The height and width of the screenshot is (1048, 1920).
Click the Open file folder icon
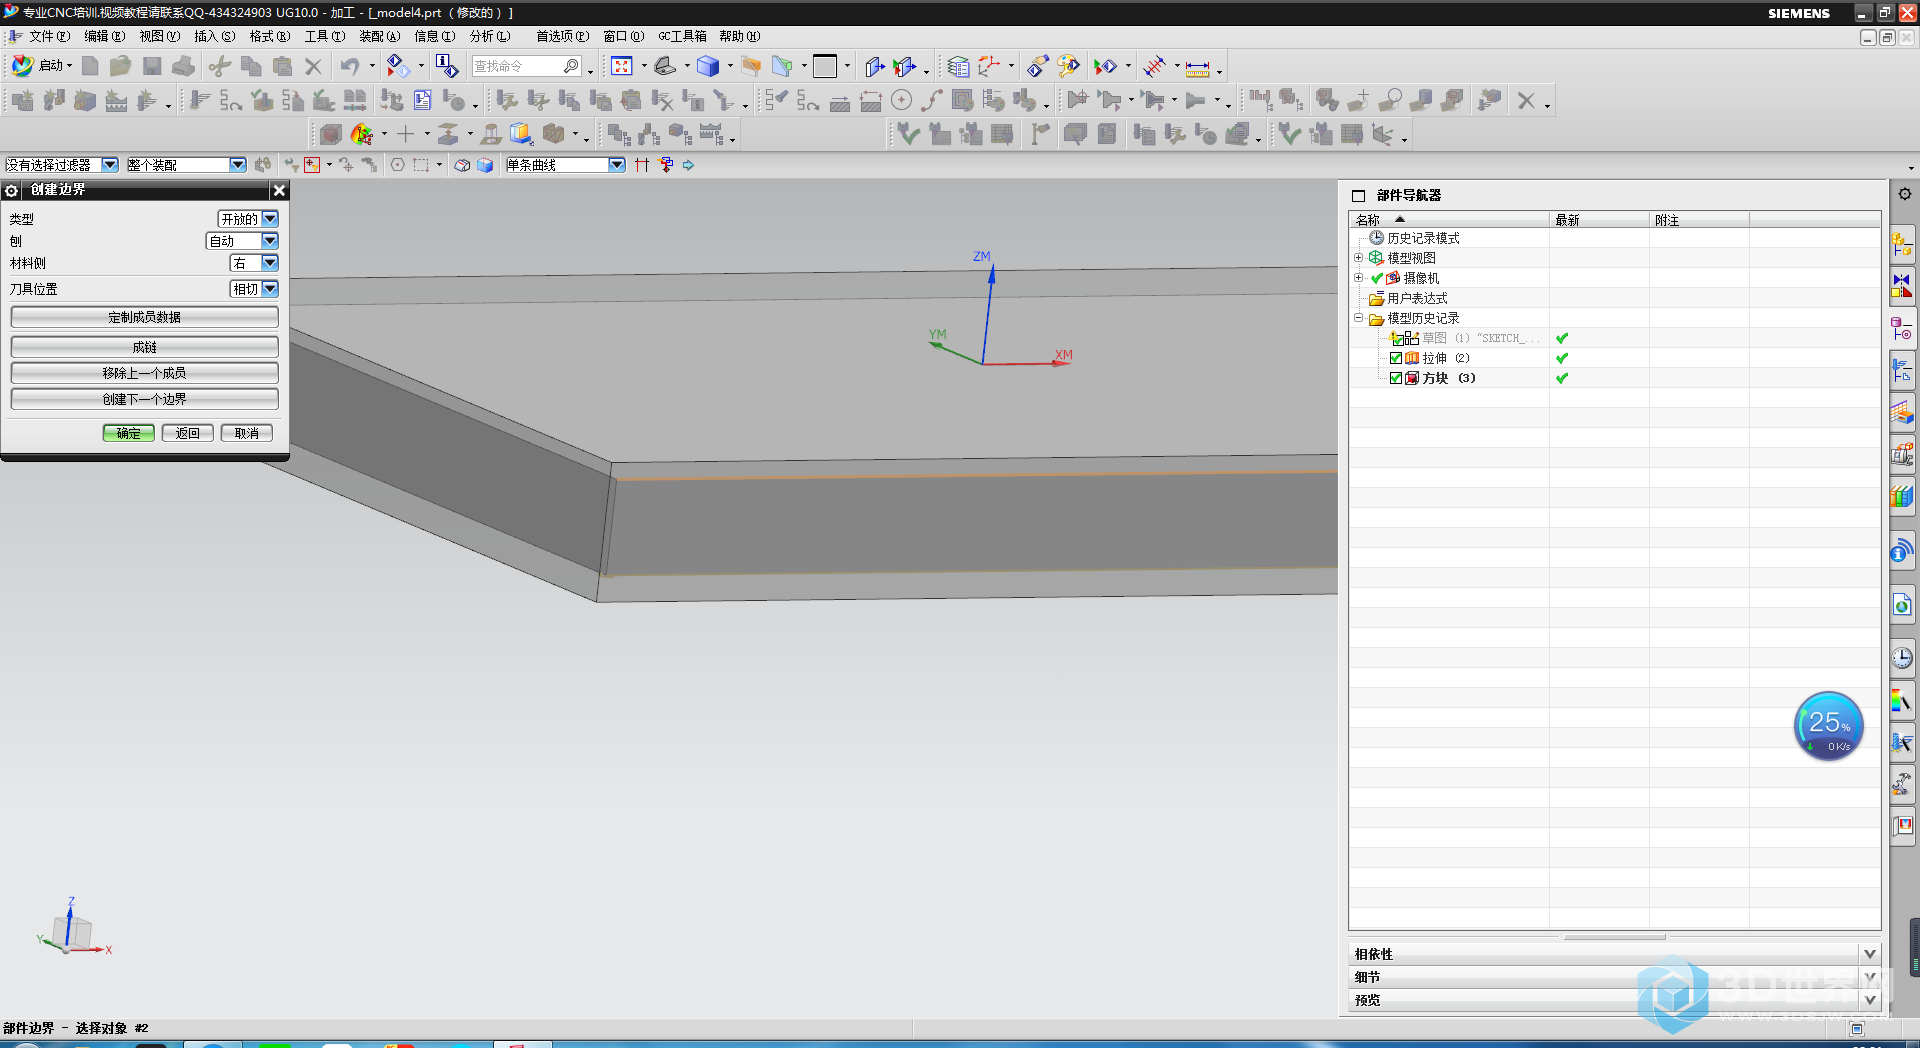(121, 66)
